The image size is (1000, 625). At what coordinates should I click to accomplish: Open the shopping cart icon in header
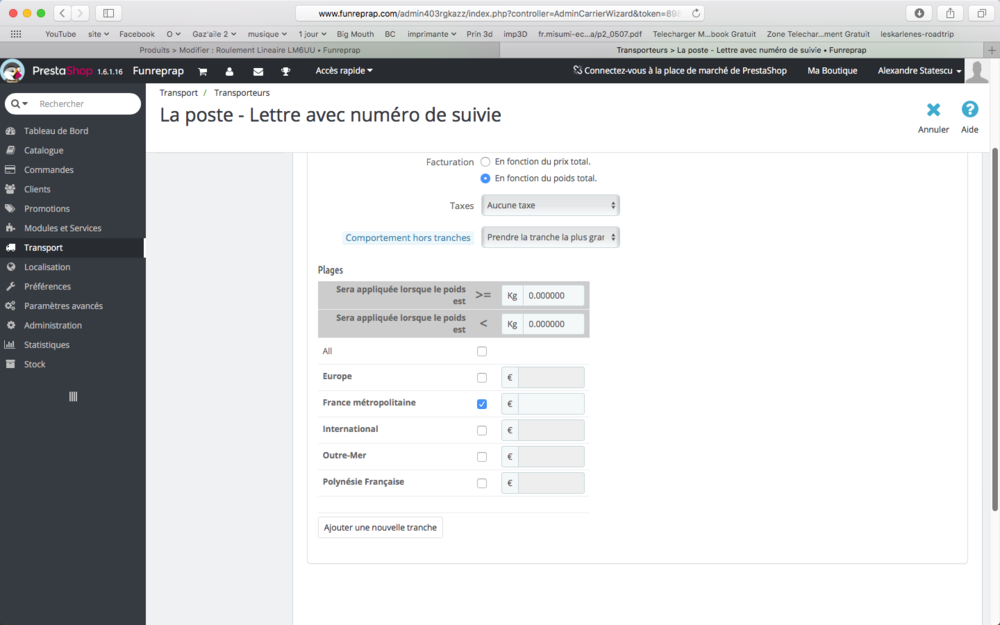click(x=202, y=71)
